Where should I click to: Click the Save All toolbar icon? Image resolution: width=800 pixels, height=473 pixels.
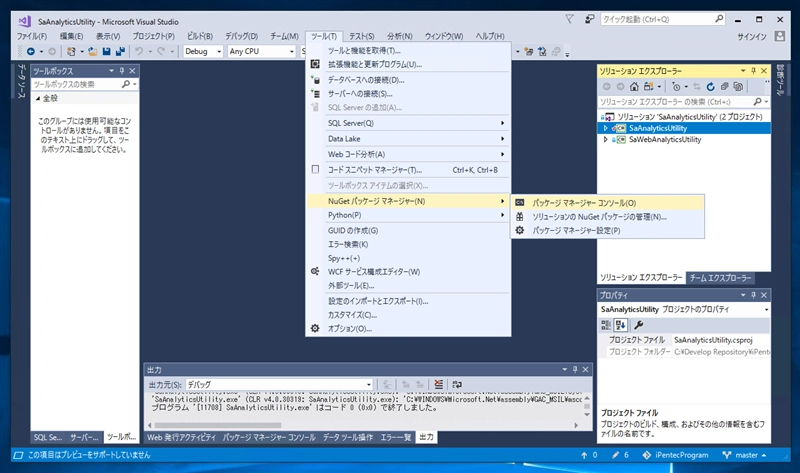120,51
